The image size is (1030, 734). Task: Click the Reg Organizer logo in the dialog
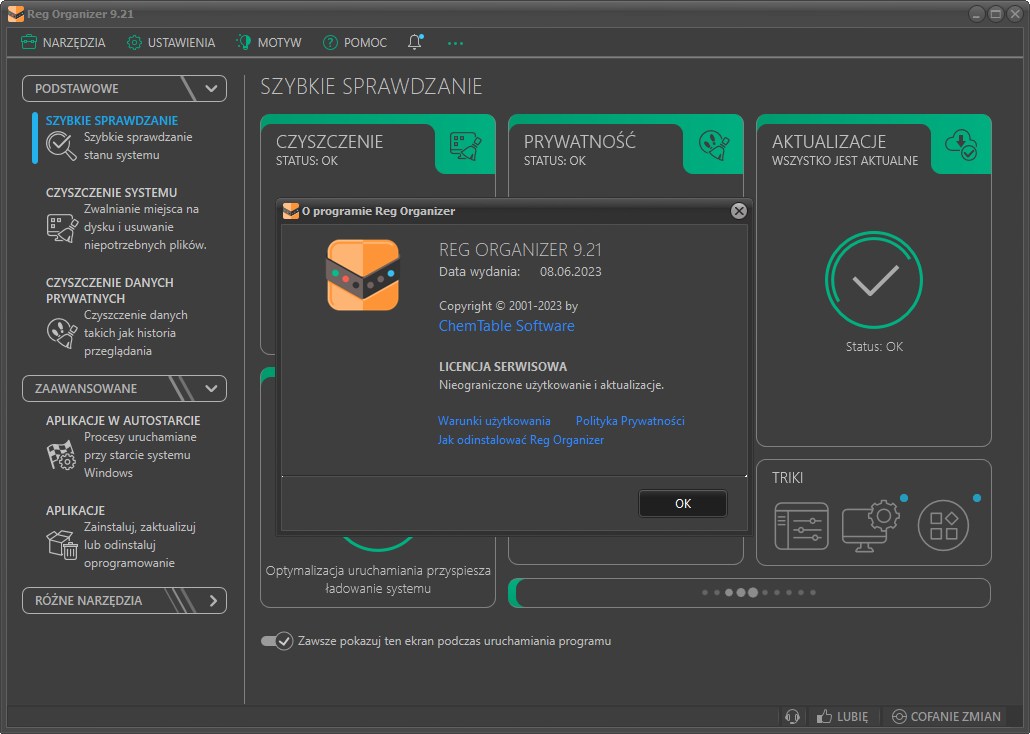click(363, 275)
